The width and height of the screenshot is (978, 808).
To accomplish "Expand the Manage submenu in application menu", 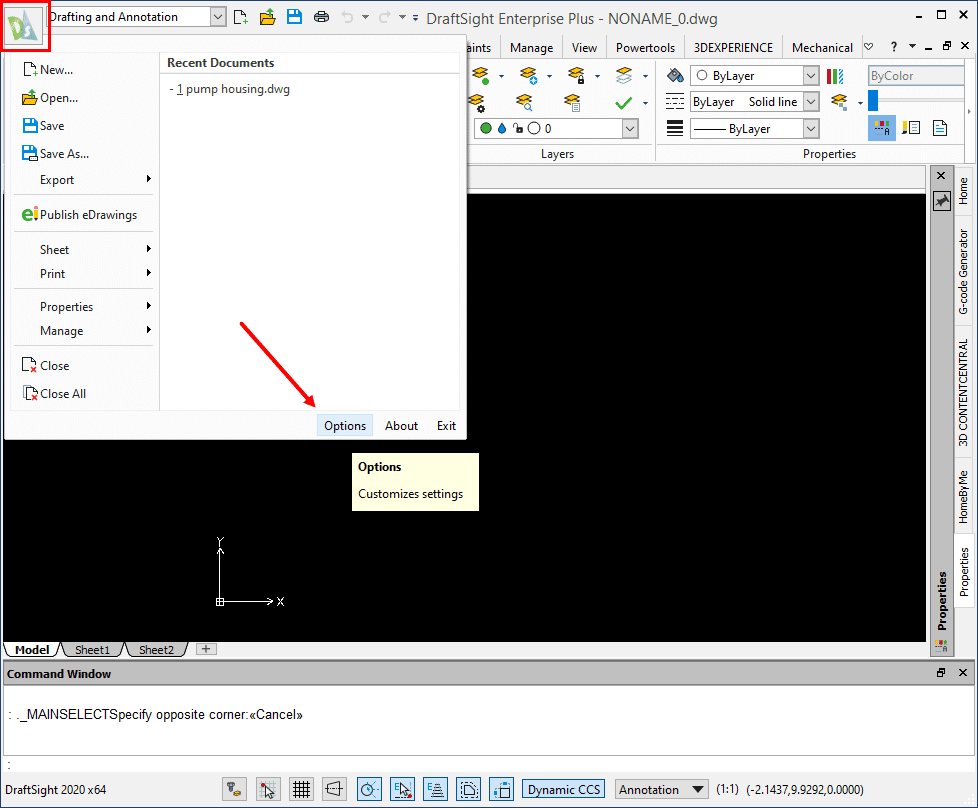I will [x=83, y=331].
